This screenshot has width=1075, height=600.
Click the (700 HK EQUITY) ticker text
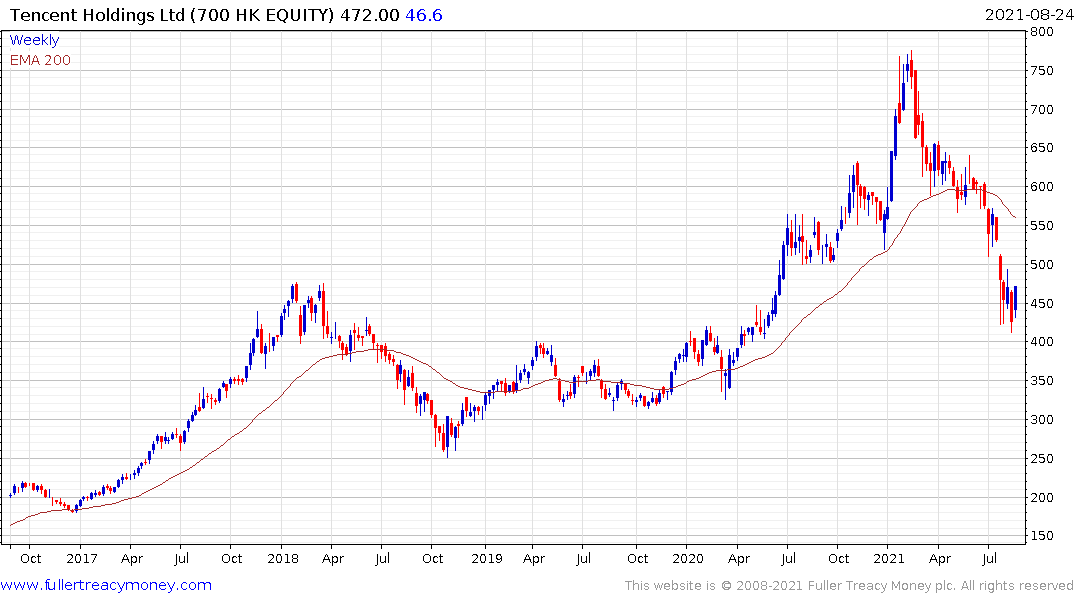click(262, 15)
